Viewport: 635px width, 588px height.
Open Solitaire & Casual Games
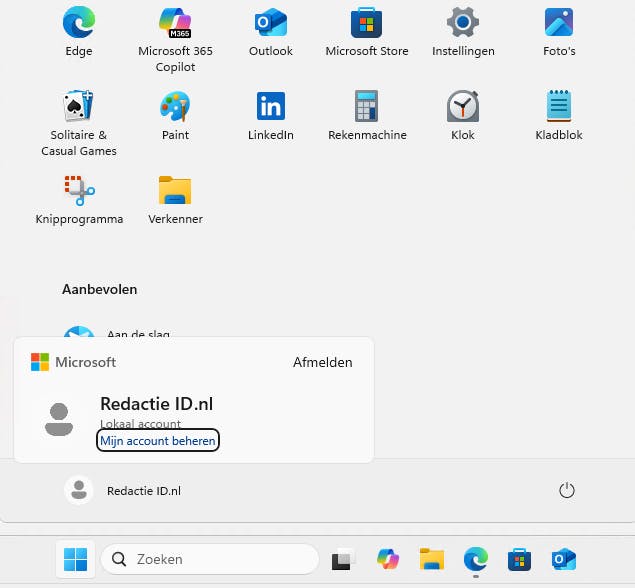[x=79, y=124]
